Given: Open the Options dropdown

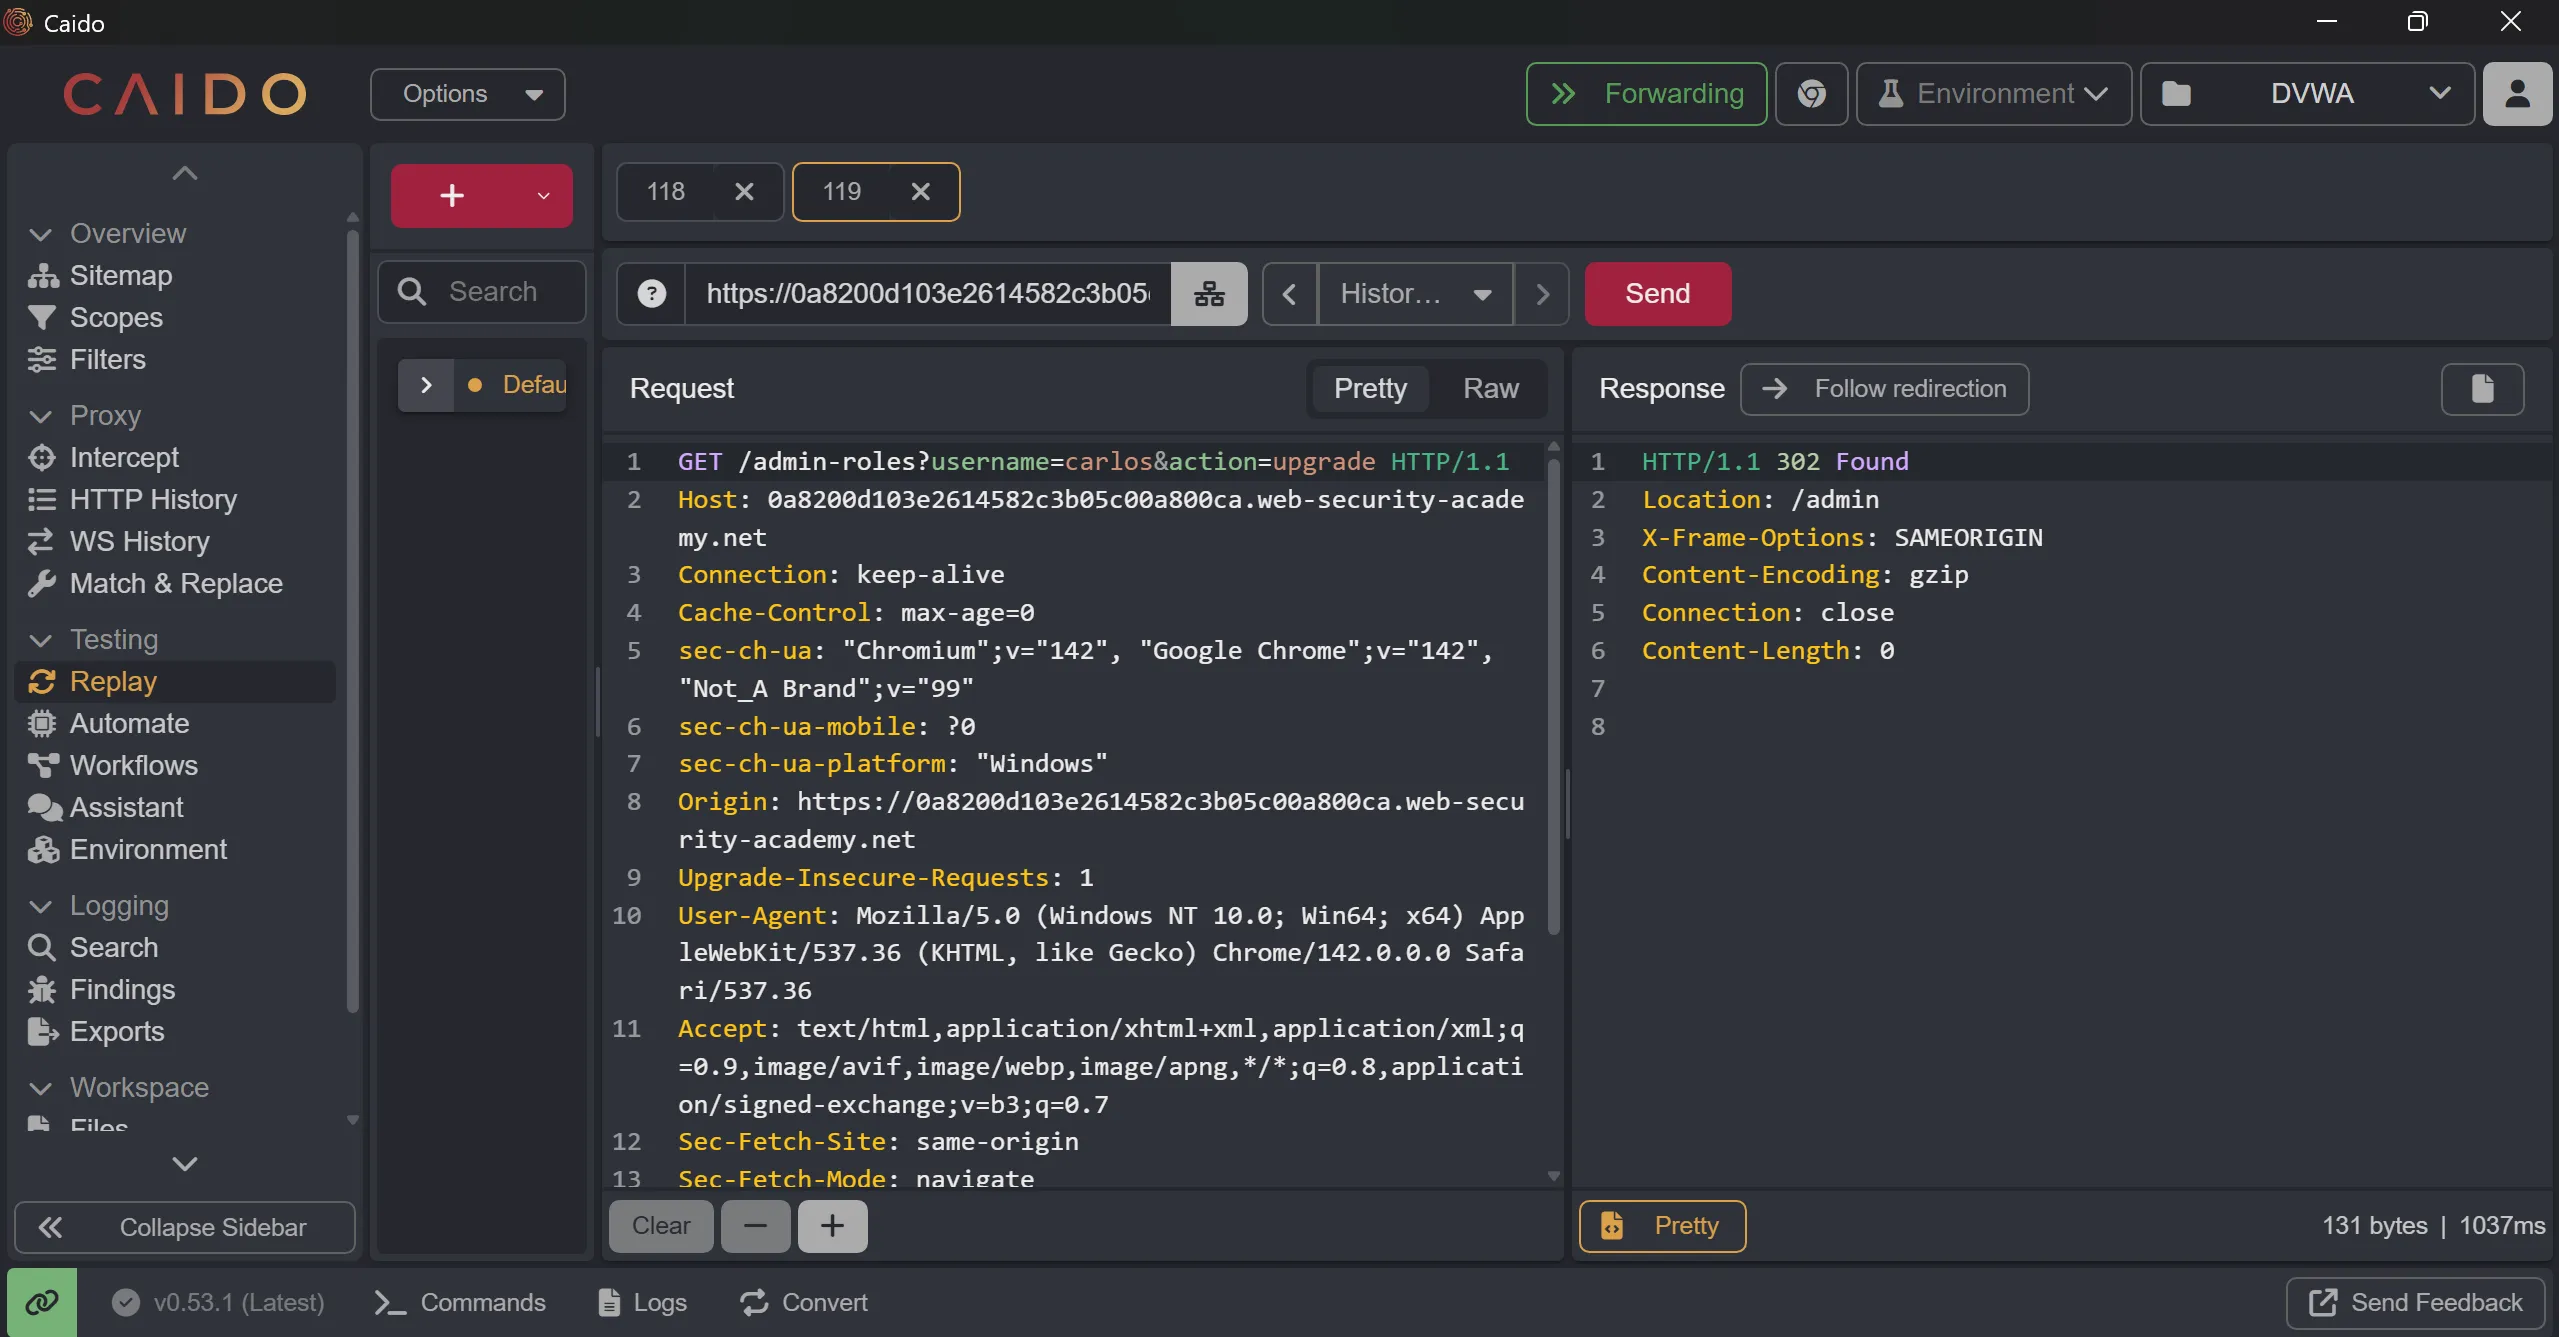Looking at the screenshot, I should point(468,94).
